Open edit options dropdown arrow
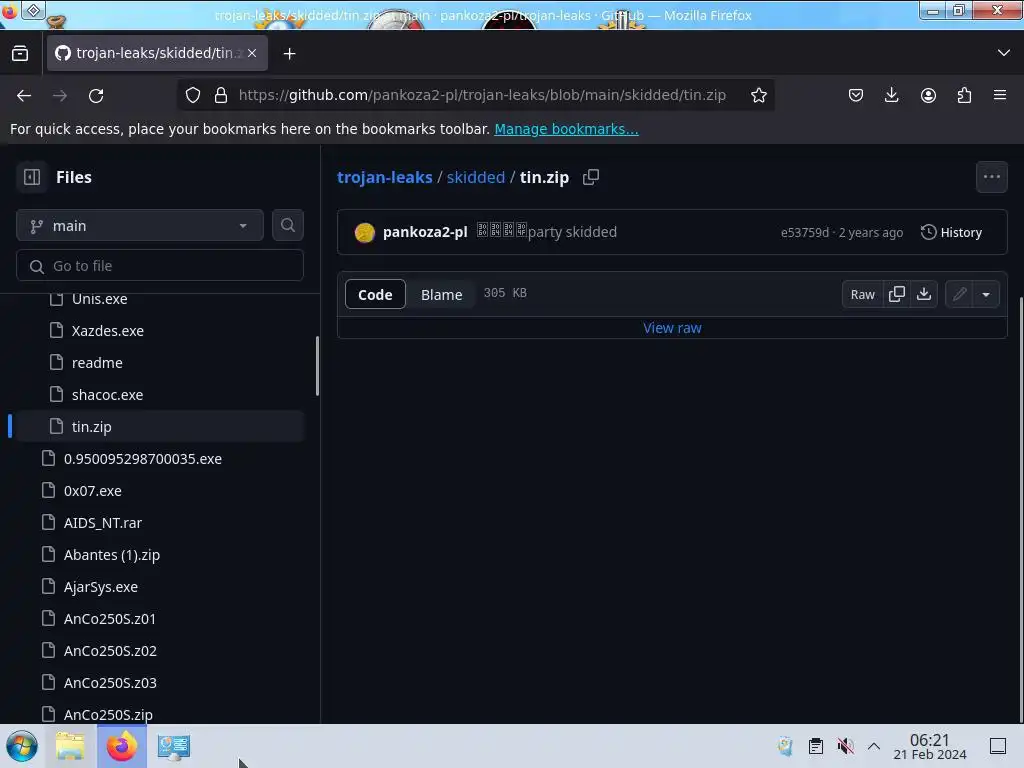Viewport: 1024px width, 768px height. 986,294
